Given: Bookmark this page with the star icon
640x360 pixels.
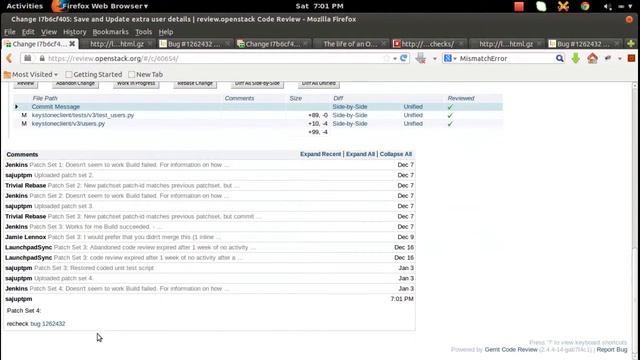Looking at the screenshot, I should [x=386, y=58].
